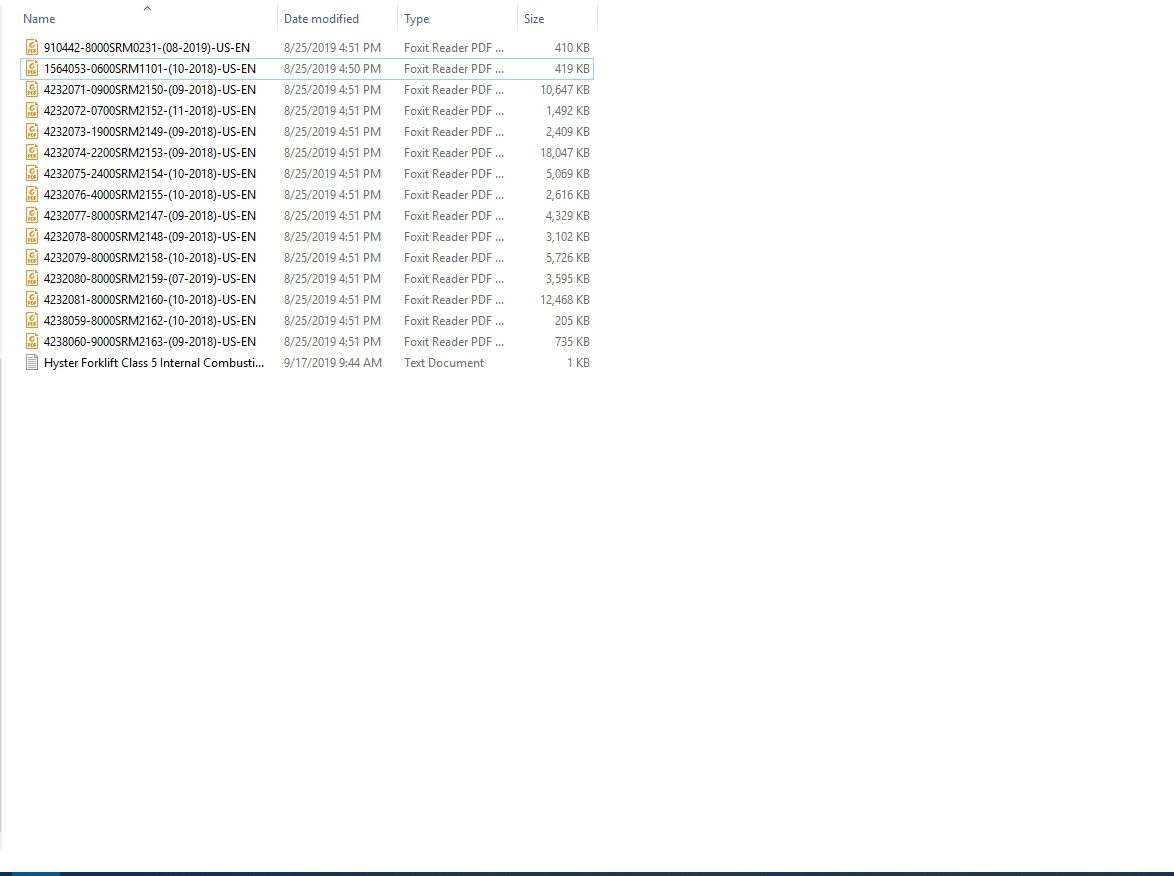Click the PDF icon for 4232079-8000SRM2158
Screen dimensions: 1174x876
tap(31, 257)
